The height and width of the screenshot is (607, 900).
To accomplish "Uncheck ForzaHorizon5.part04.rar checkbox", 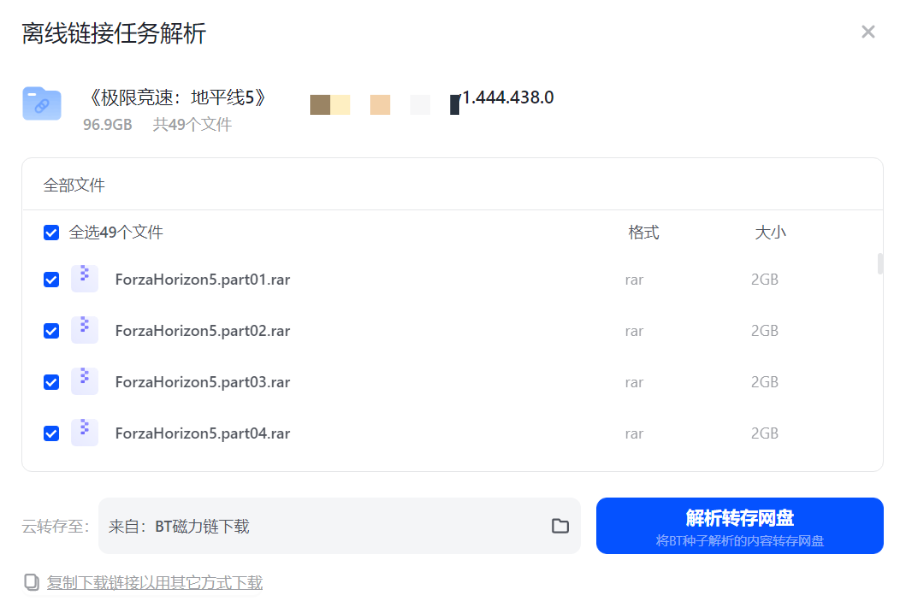I will click(51, 433).
